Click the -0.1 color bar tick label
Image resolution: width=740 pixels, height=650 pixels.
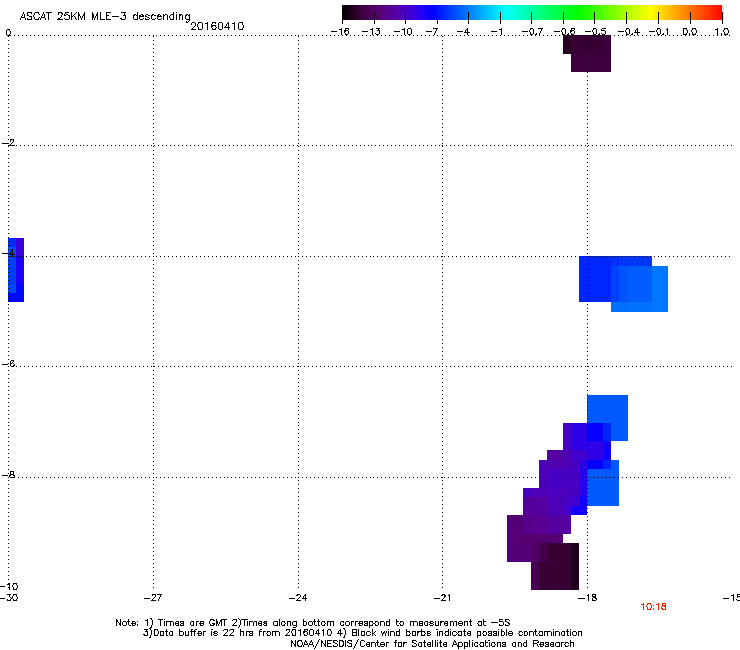(659, 32)
